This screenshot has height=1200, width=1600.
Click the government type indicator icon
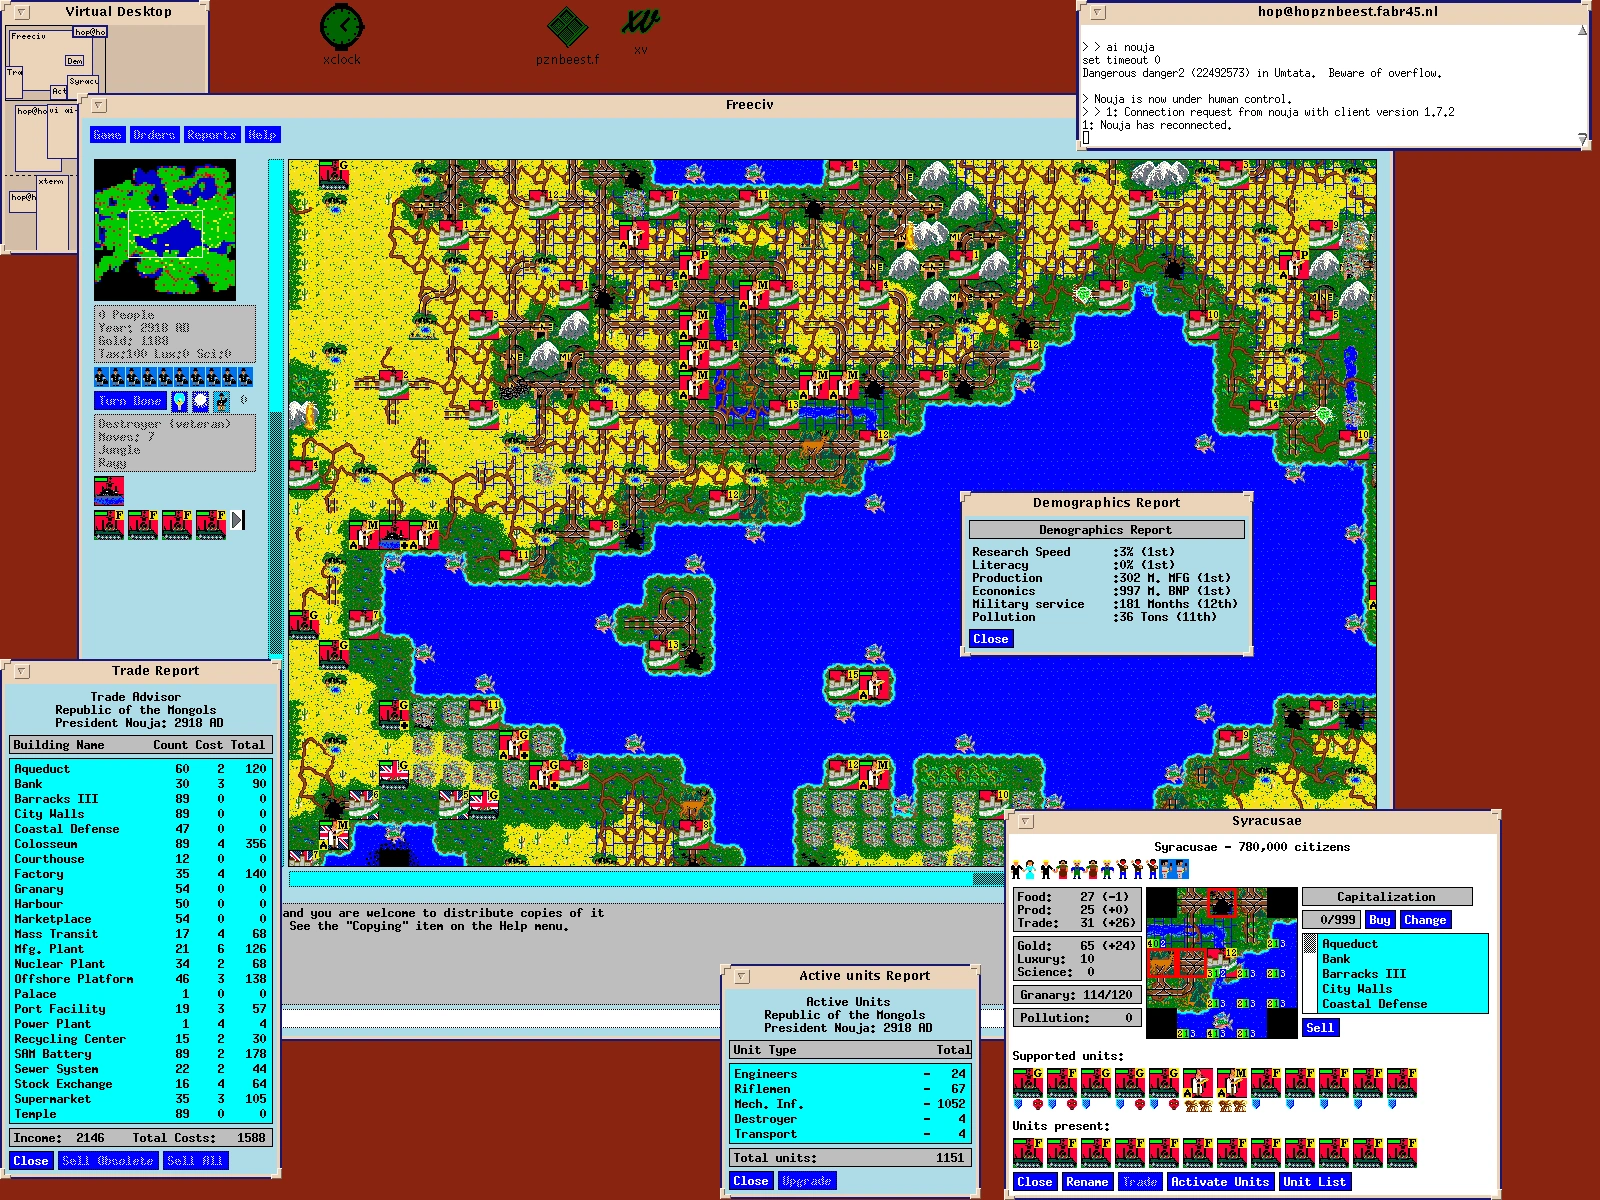point(221,401)
